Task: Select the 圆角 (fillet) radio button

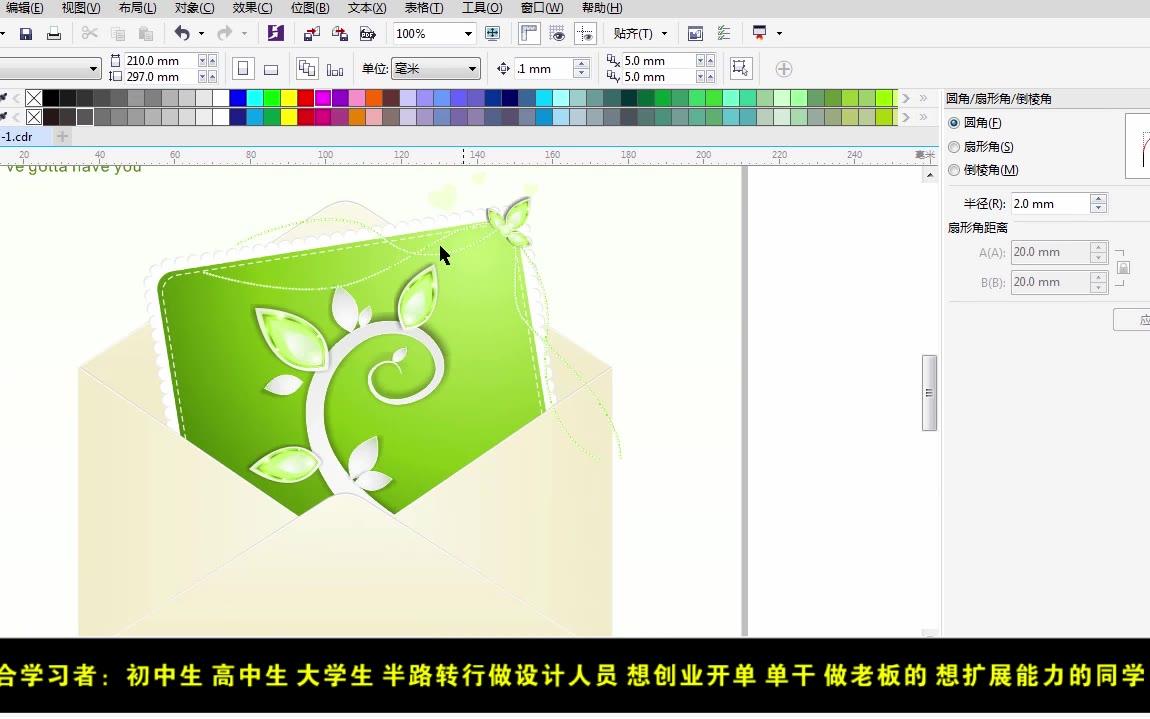Action: 954,123
